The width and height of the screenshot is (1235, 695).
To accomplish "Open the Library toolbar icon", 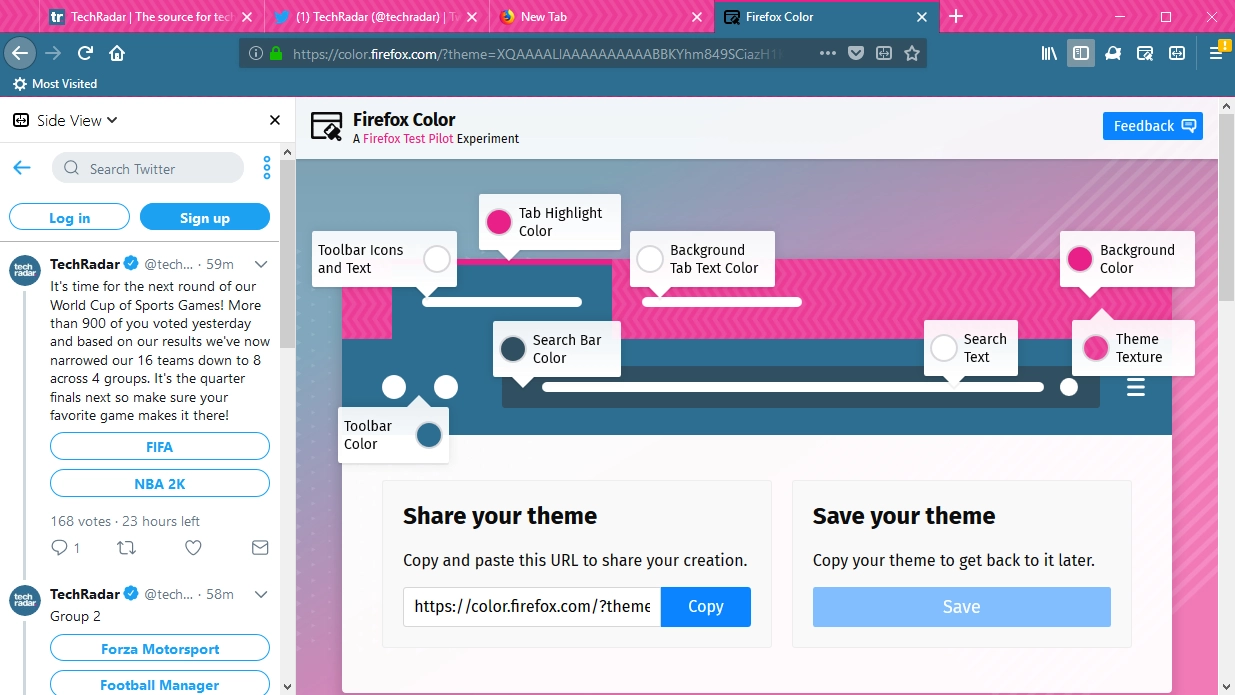I will pos(1049,53).
